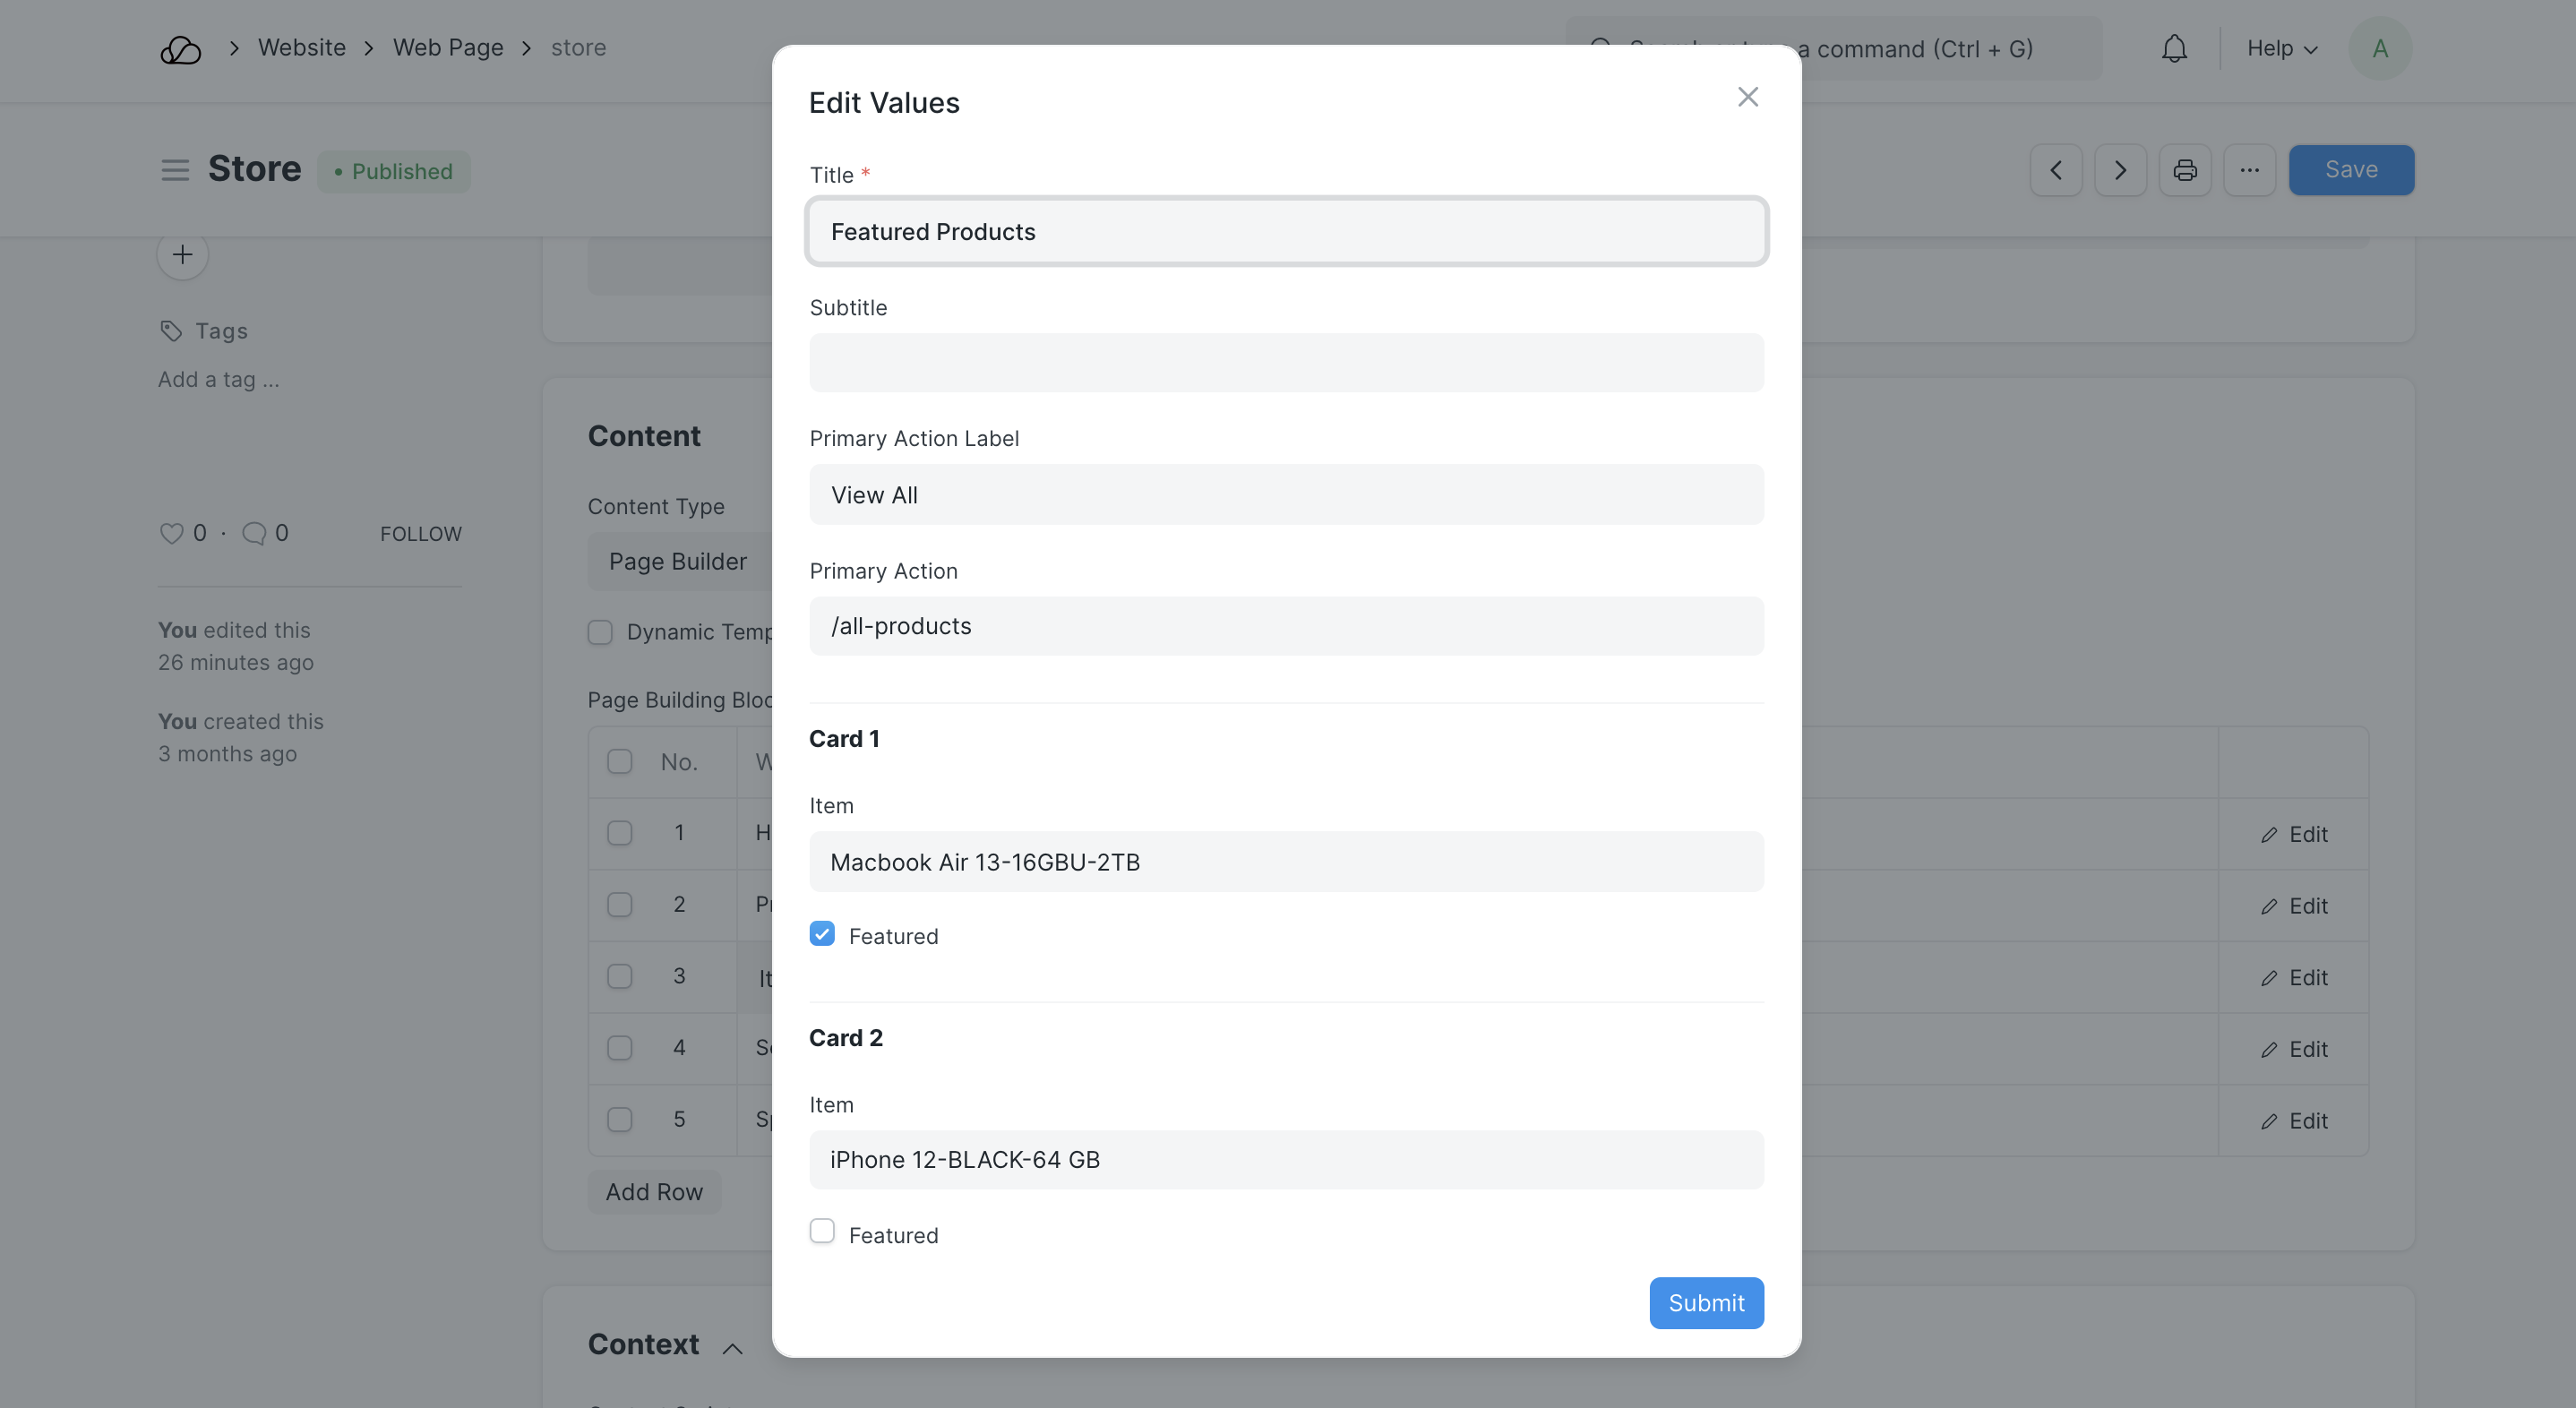Screen dimensions: 2576x1408
Task: Click the Subtitle input field
Action: (x=1286, y=363)
